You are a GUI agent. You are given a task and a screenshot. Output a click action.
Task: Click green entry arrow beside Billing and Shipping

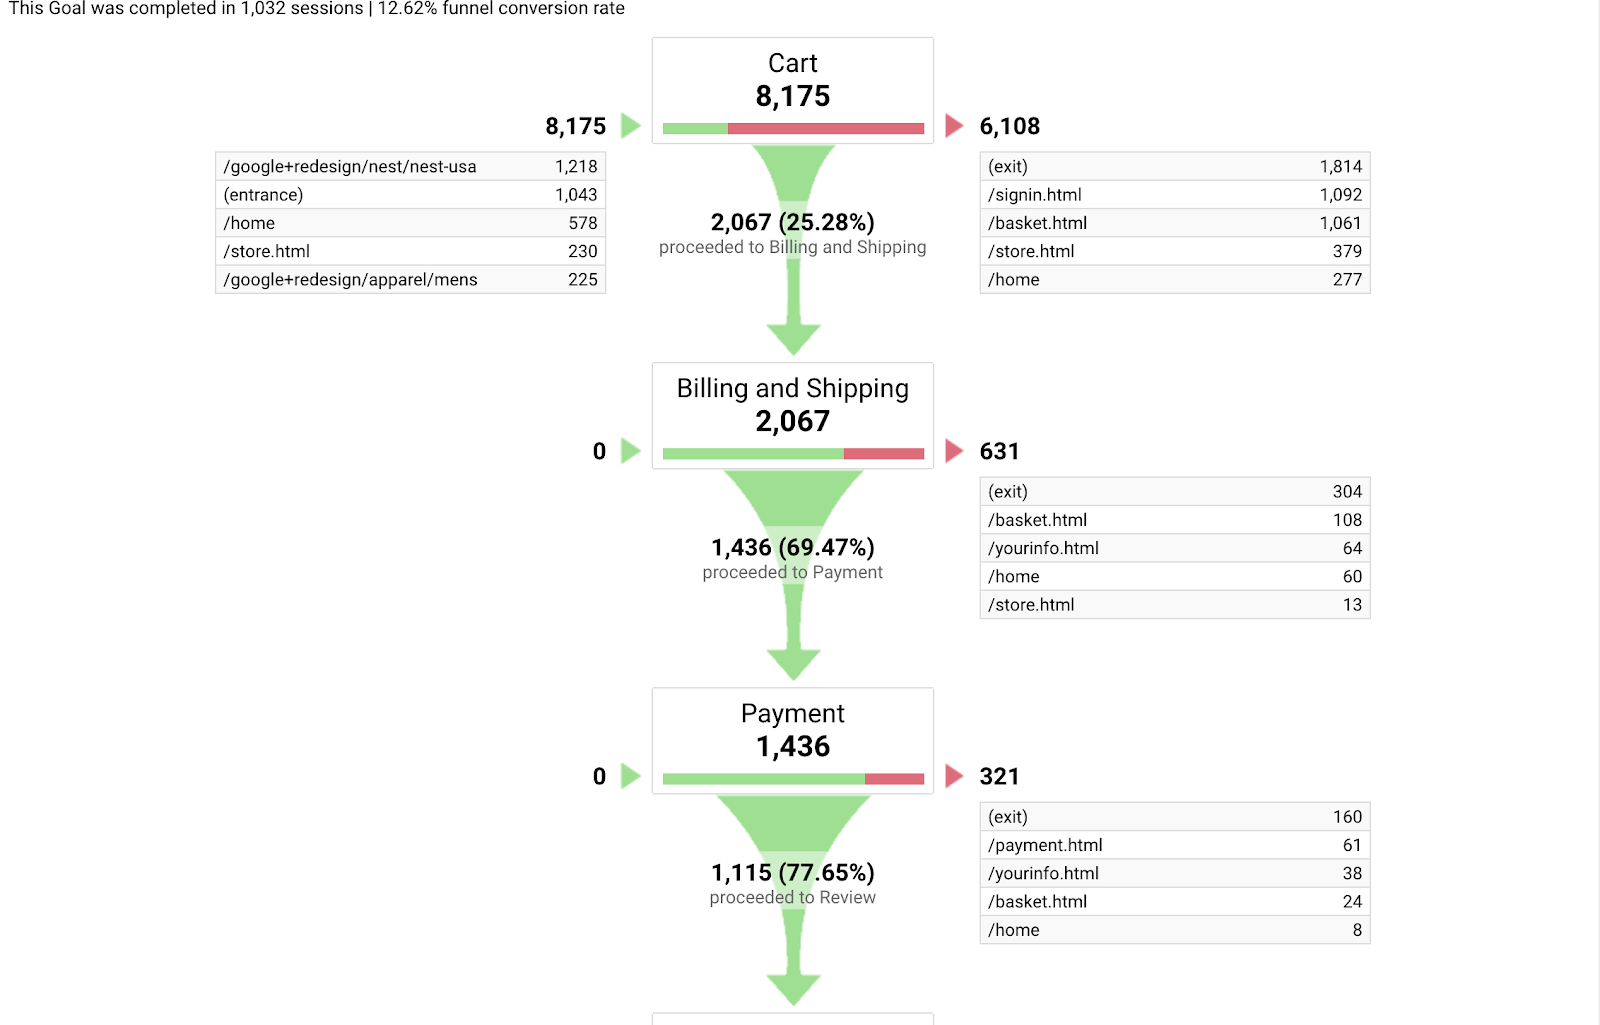(630, 451)
